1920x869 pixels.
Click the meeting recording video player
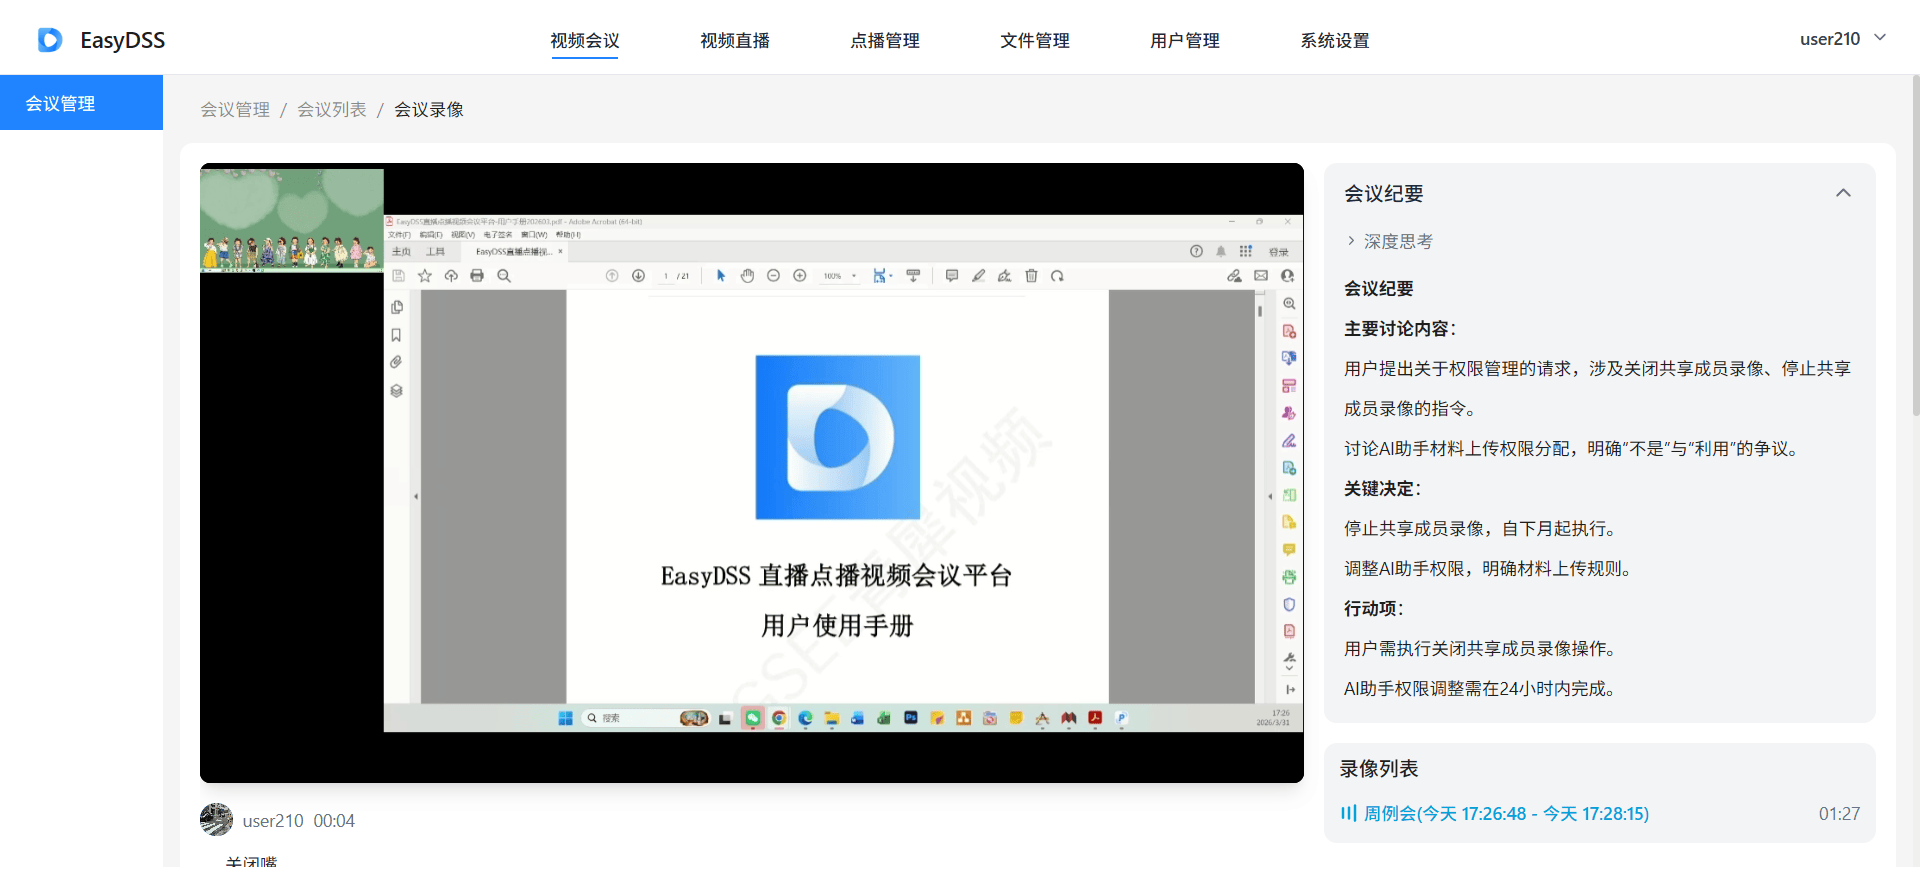tap(752, 473)
